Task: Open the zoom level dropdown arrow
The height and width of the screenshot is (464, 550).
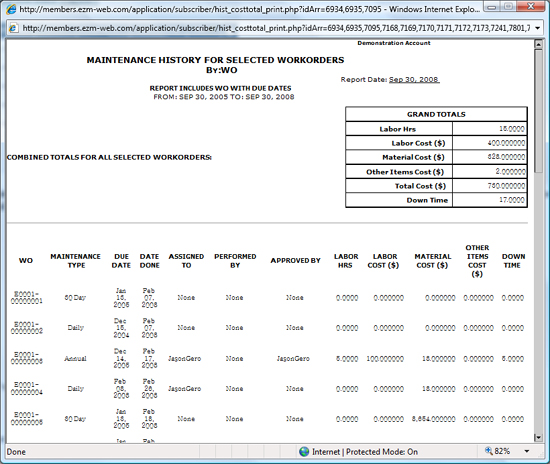Action: 526,451
